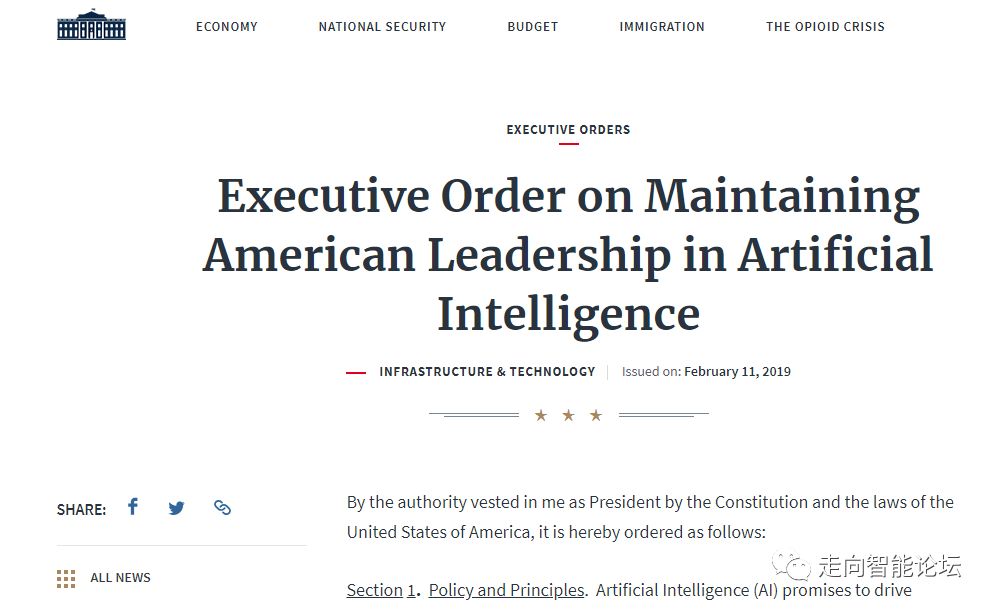Navigate to the Immigration page
This screenshot has height=610, width=994.
coord(662,27)
